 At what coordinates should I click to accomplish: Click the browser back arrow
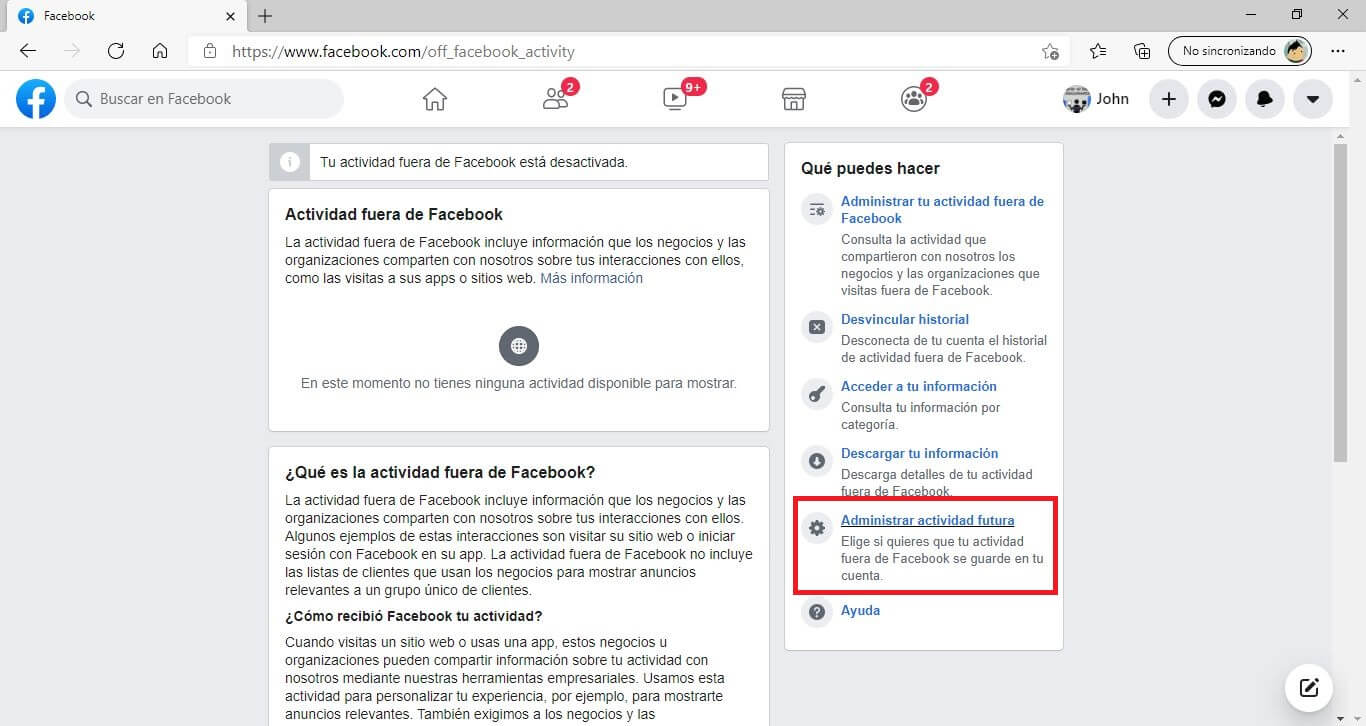tap(28, 51)
